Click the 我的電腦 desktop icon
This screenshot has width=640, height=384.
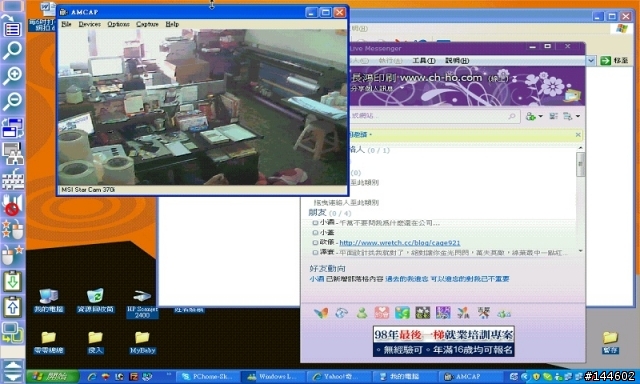49,301
